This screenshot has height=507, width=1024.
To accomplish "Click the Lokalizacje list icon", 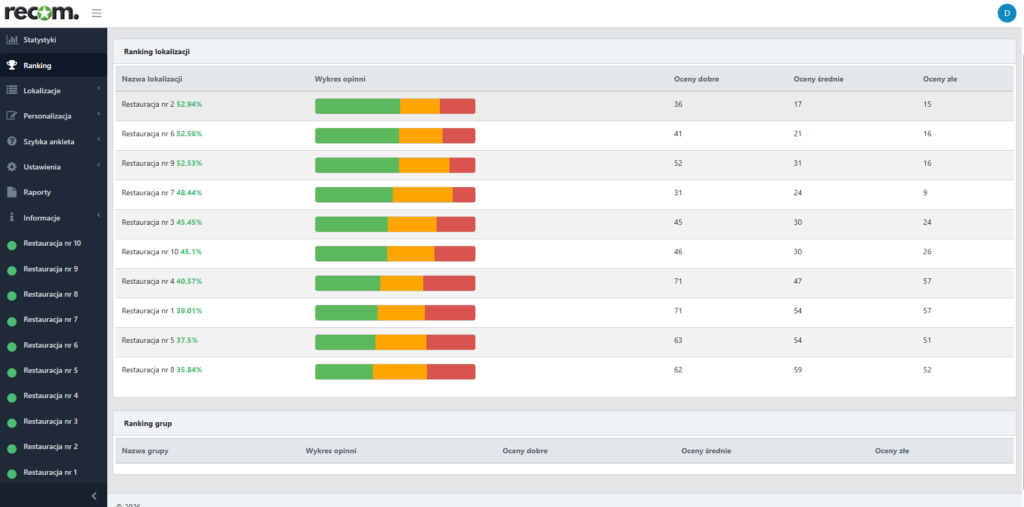I will 12,91.
